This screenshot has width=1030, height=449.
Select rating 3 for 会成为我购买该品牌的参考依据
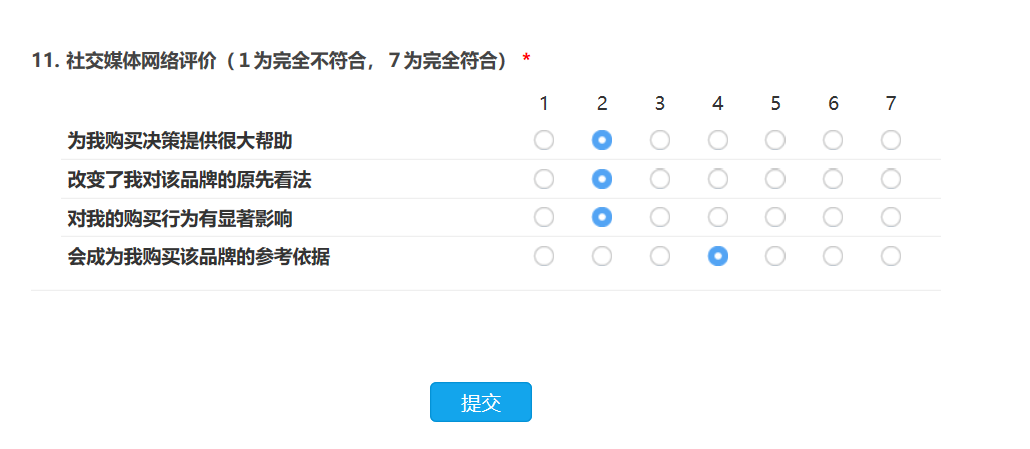(x=660, y=256)
